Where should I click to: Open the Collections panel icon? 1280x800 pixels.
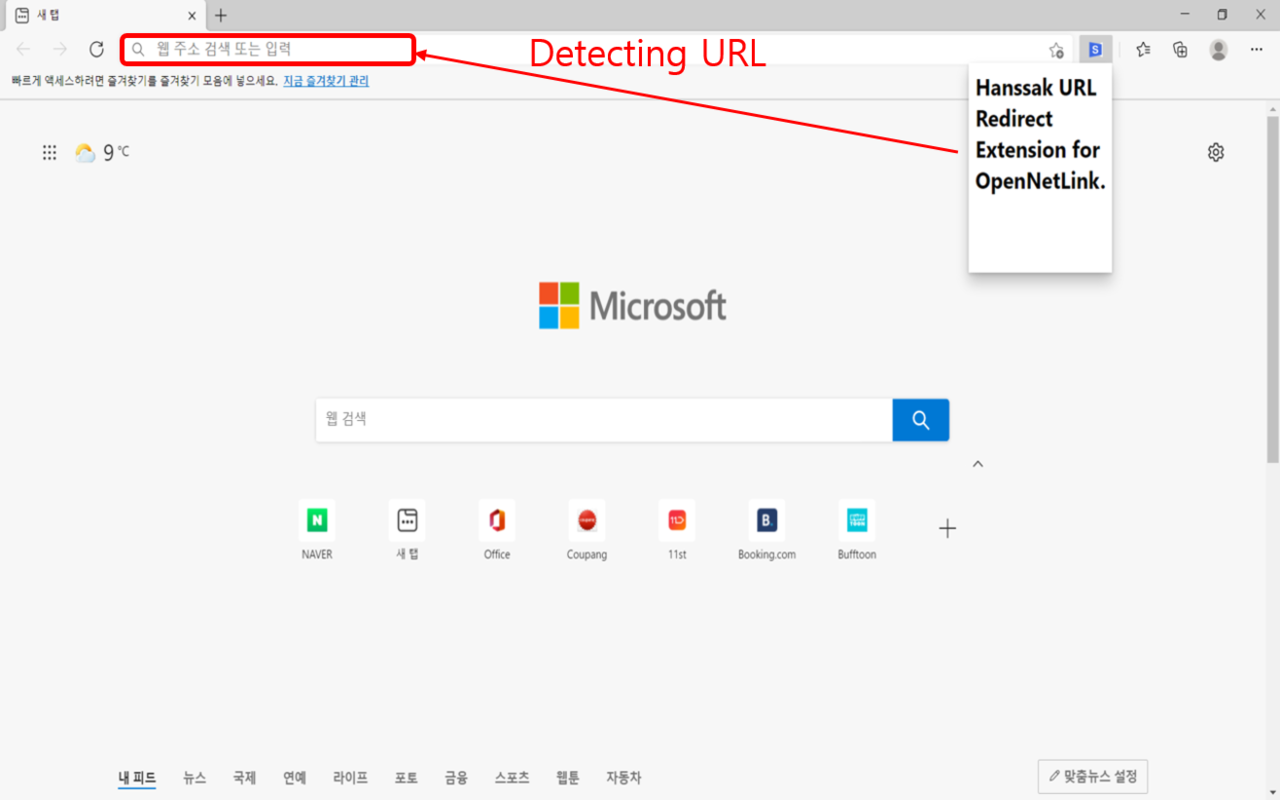tap(1180, 48)
